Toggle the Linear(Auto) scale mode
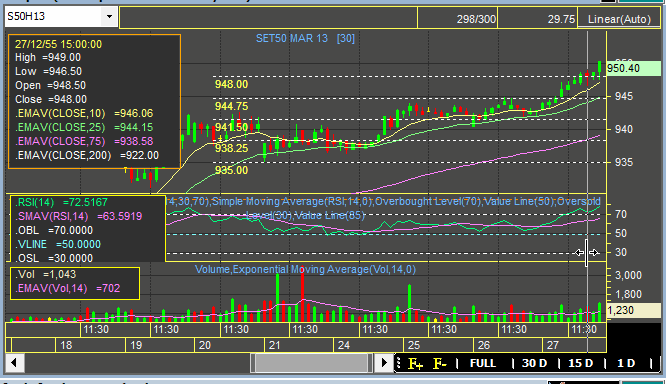667x384 pixels. pos(619,19)
